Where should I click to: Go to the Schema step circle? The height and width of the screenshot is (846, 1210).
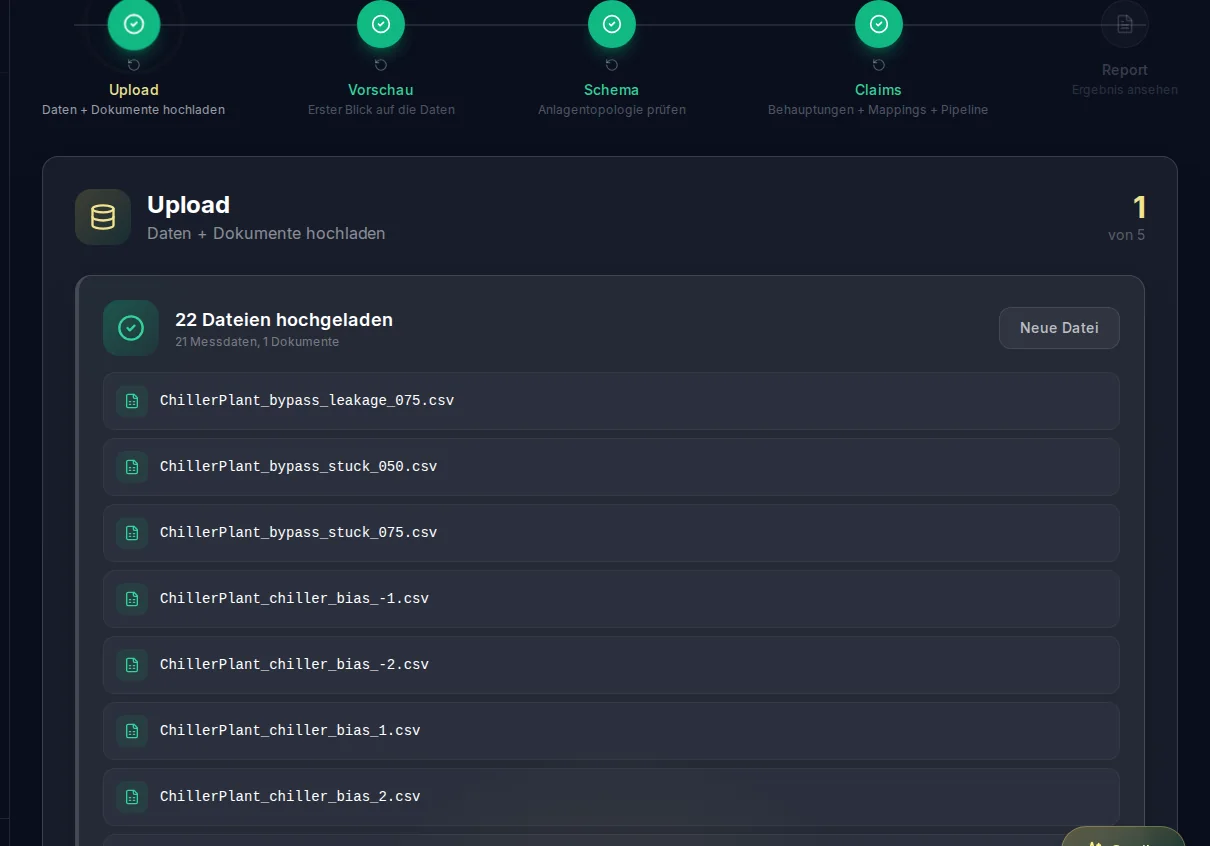pos(612,24)
